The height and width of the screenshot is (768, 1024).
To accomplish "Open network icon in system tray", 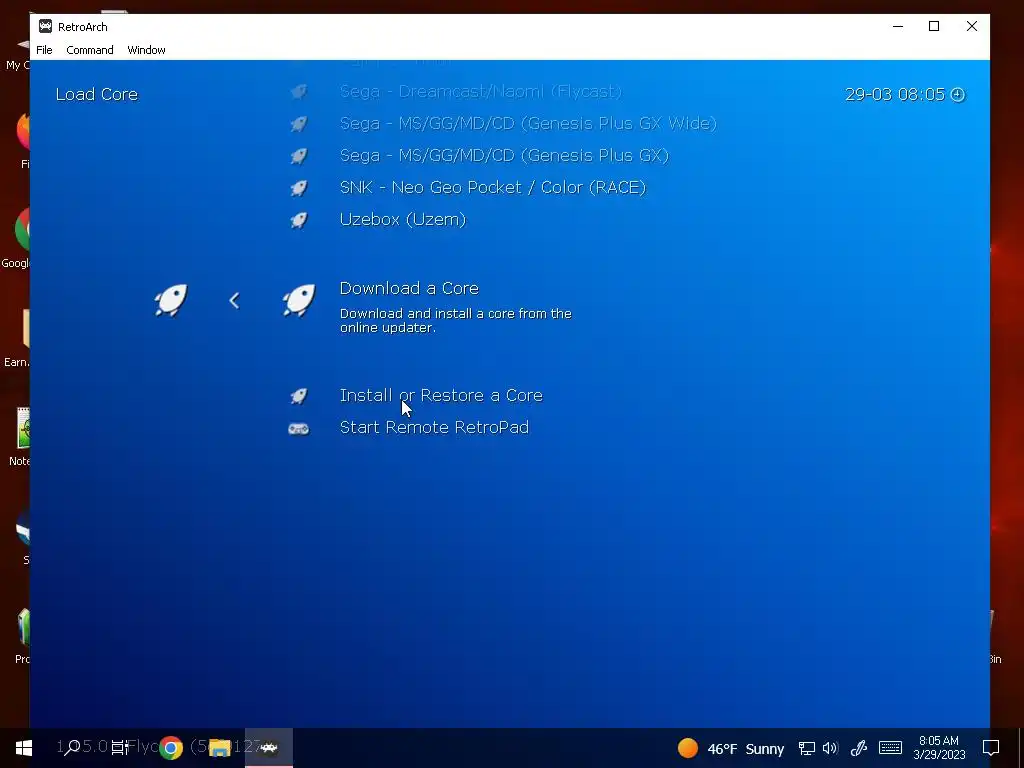I will point(807,748).
